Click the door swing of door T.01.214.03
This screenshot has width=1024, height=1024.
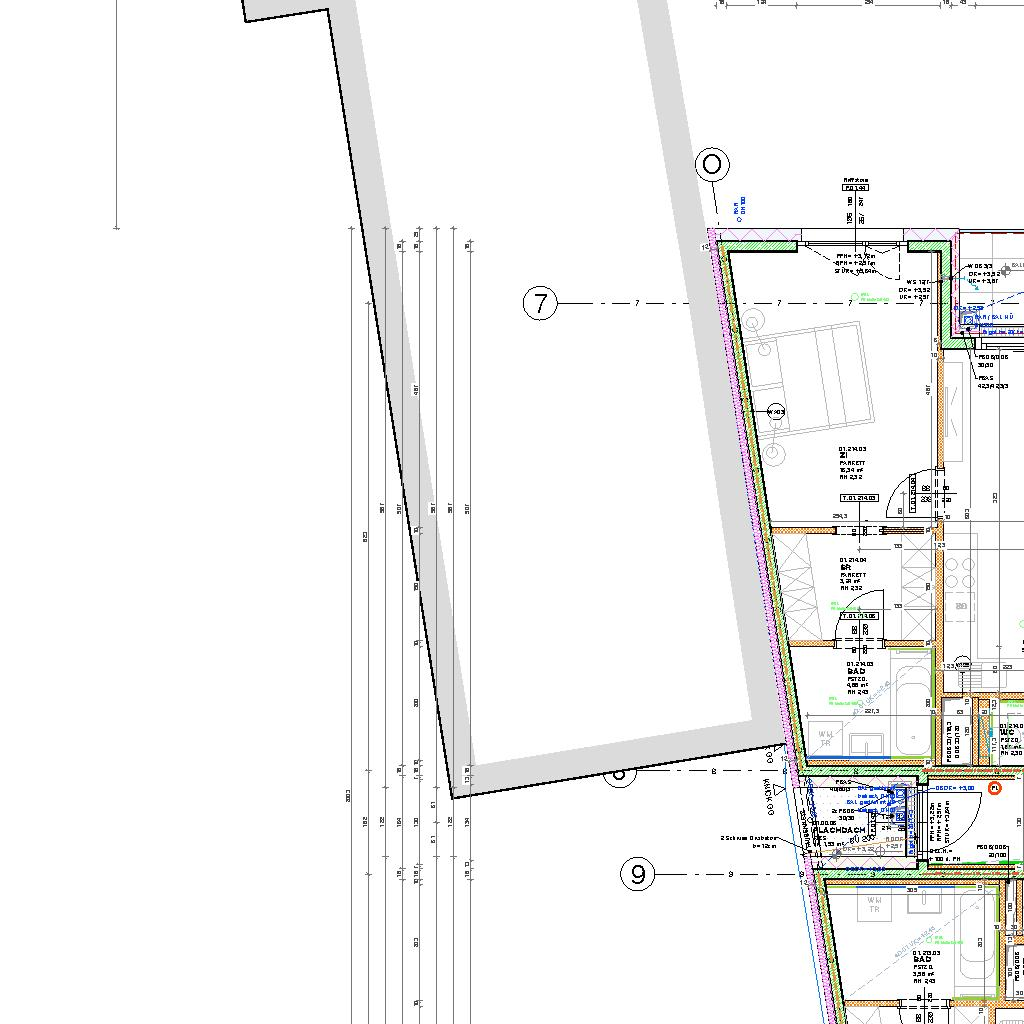912,495
